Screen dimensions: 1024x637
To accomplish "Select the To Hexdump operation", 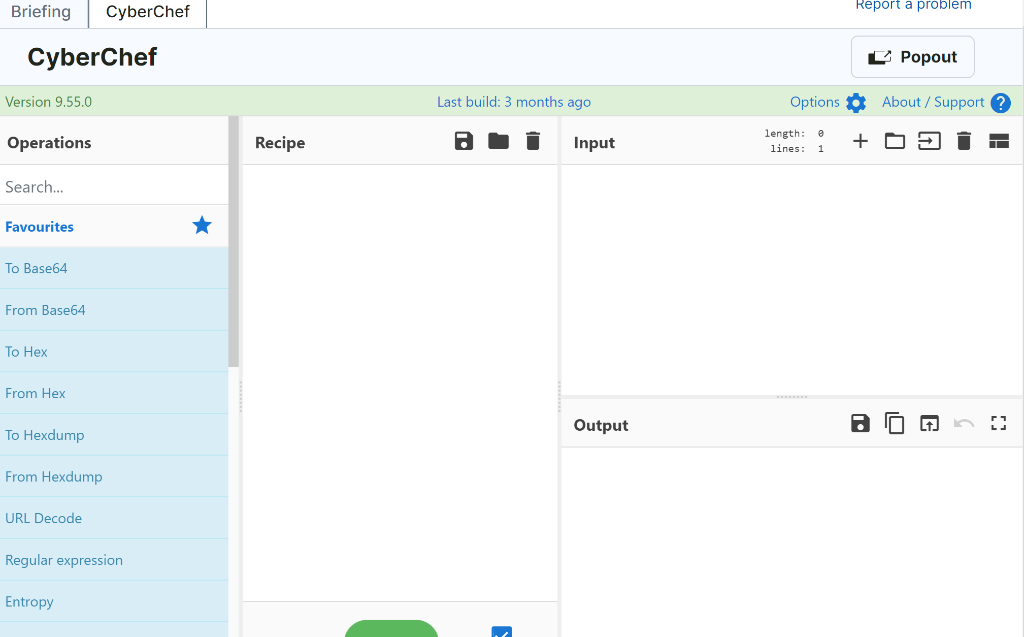I will pos(114,434).
